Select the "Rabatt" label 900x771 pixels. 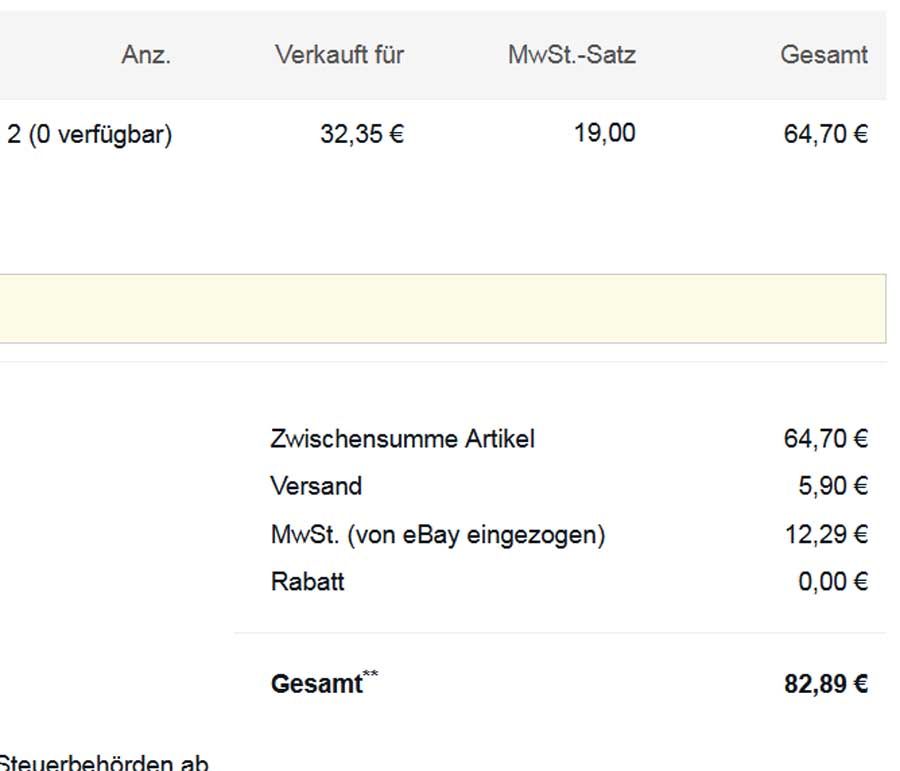307,582
